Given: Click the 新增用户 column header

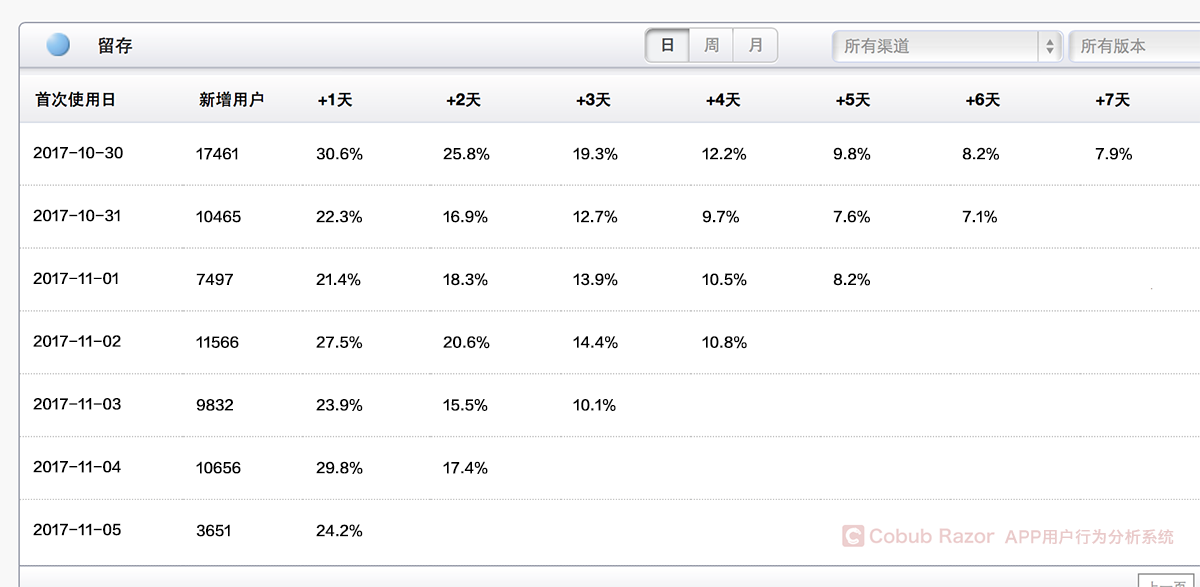Looking at the screenshot, I should click(231, 100).
